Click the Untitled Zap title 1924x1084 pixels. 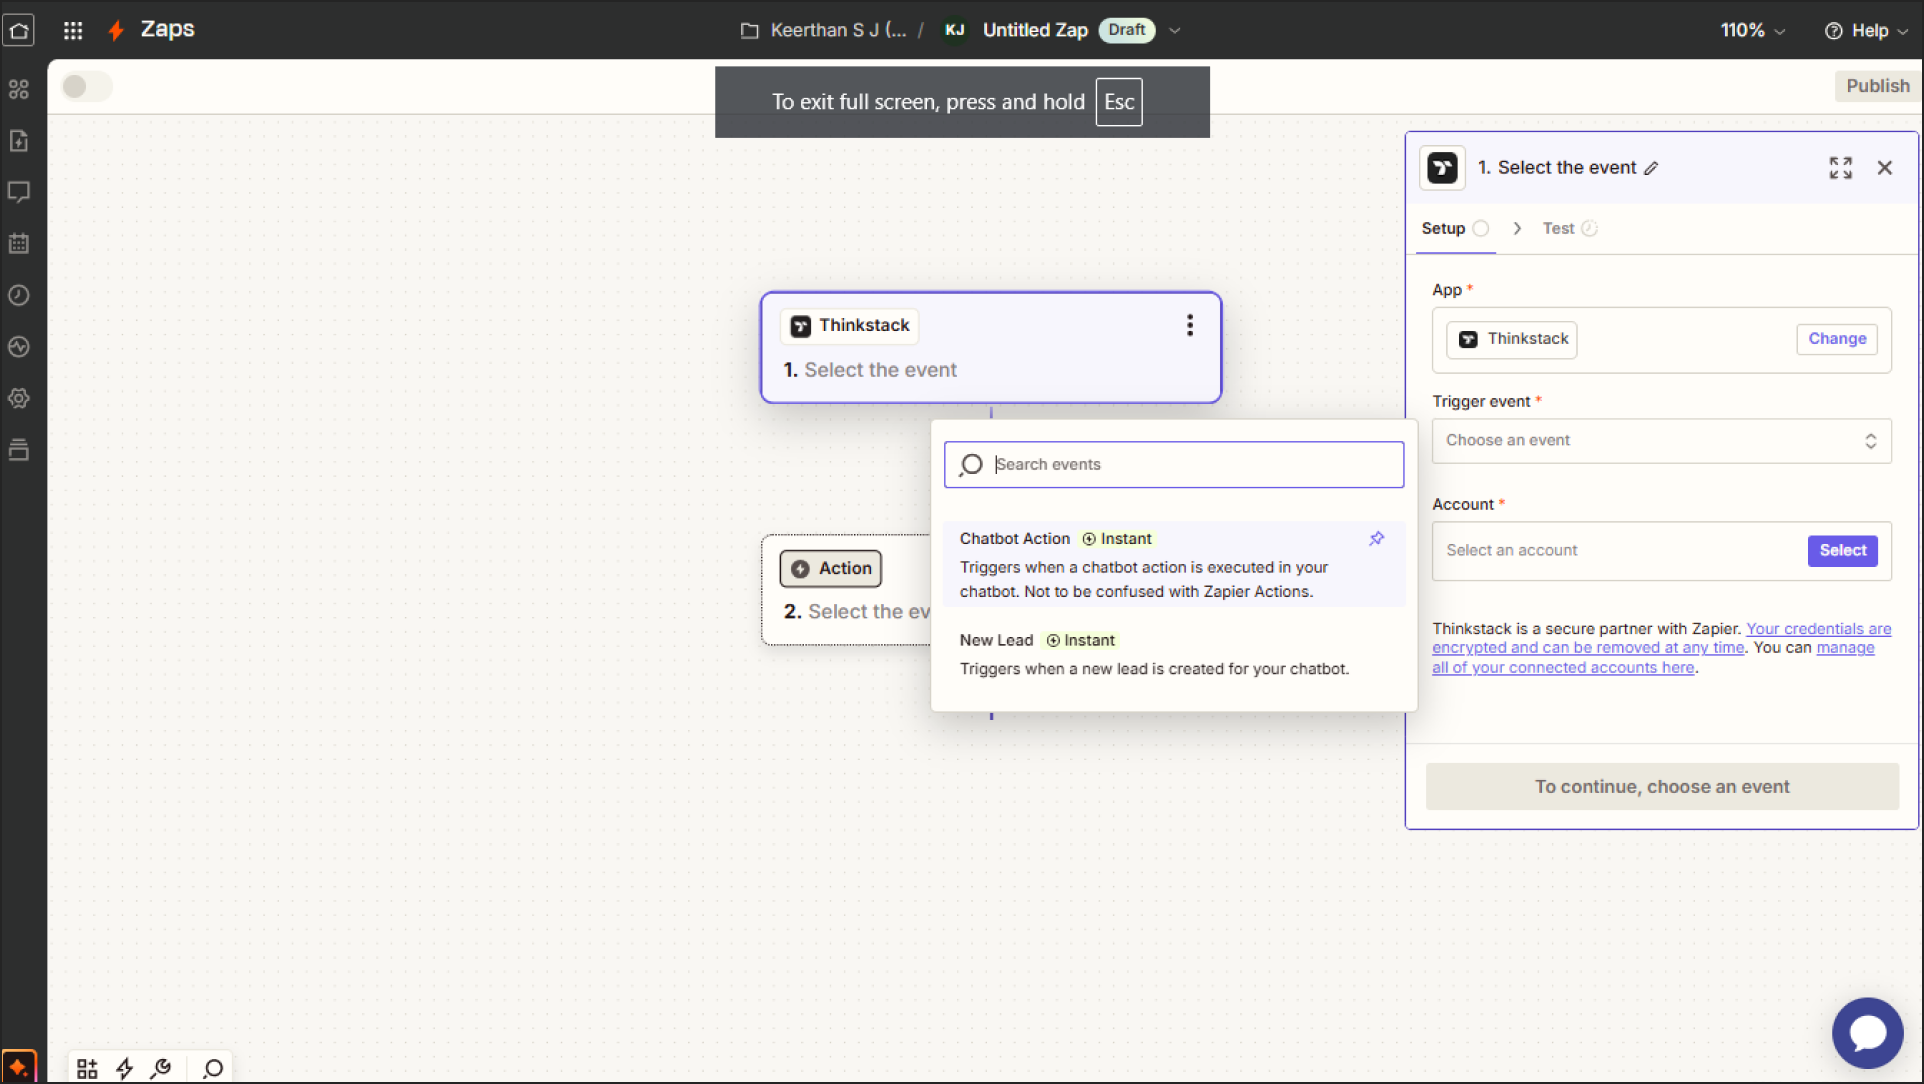point(1034,30)
